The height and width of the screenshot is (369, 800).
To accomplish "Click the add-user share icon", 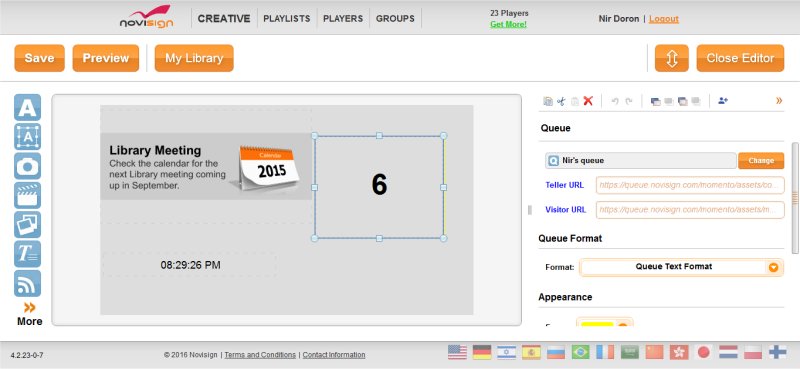I will [x=722, y=101].
